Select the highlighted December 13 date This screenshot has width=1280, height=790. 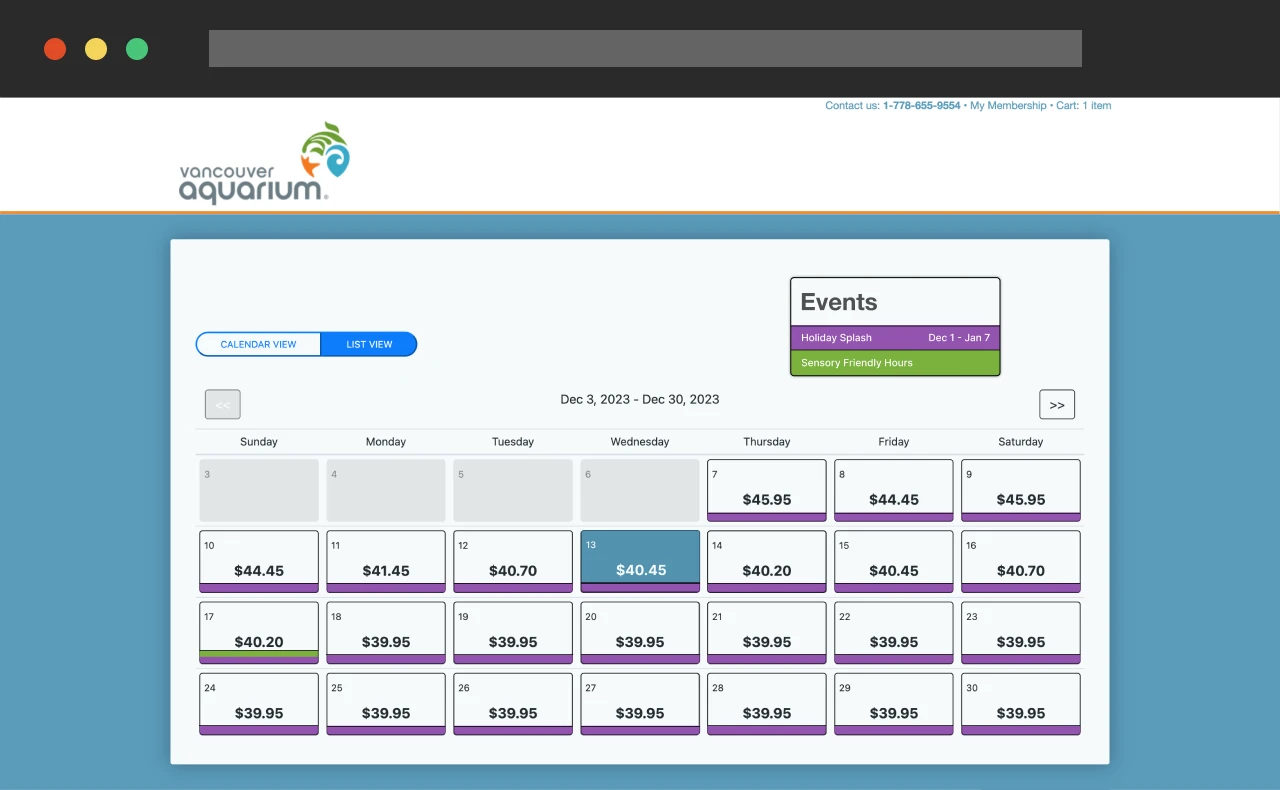(x=639, y=560)
